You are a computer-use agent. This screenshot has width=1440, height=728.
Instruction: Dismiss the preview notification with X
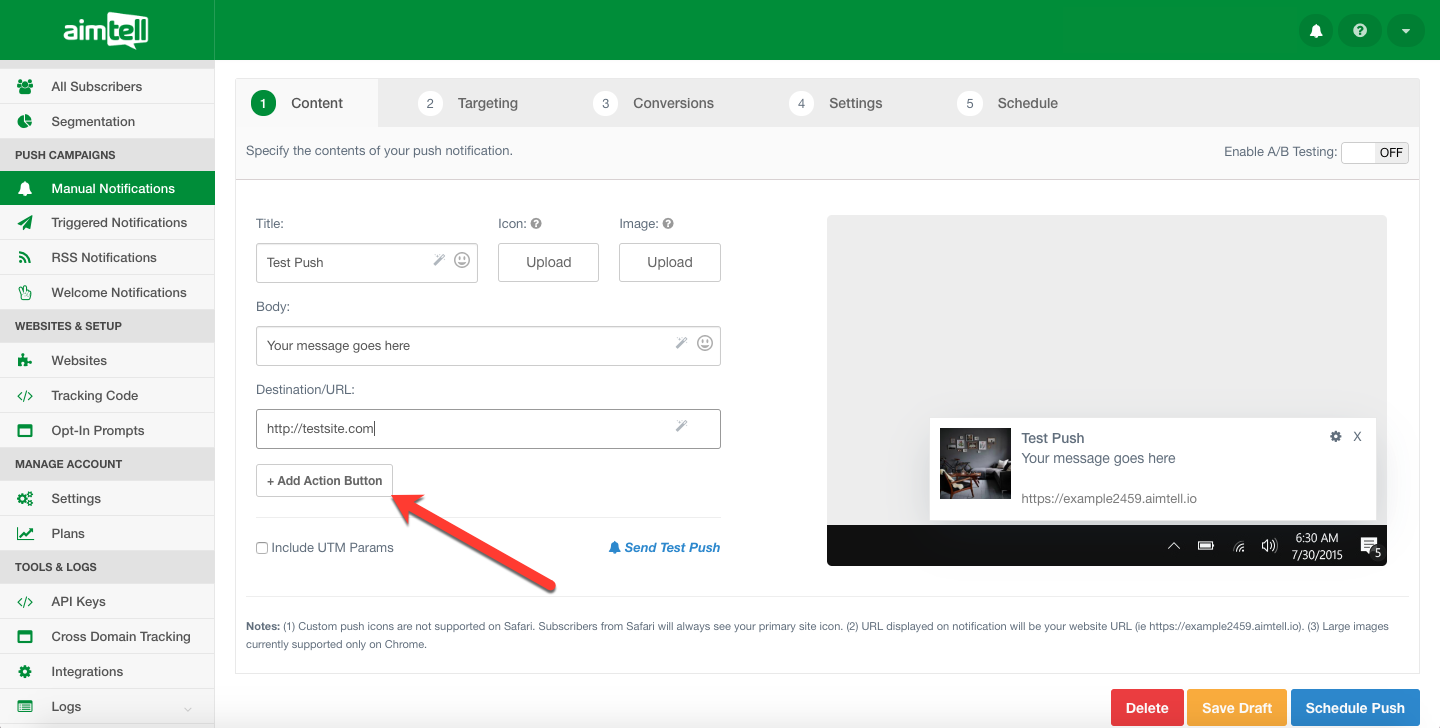pos(1357,437)
